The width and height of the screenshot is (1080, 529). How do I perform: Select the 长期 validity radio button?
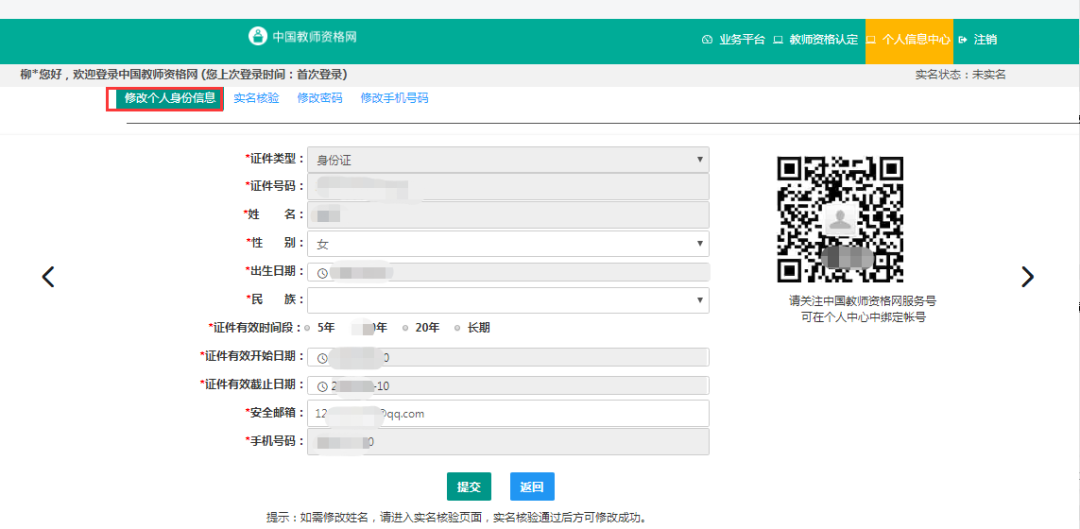(458, 328)
